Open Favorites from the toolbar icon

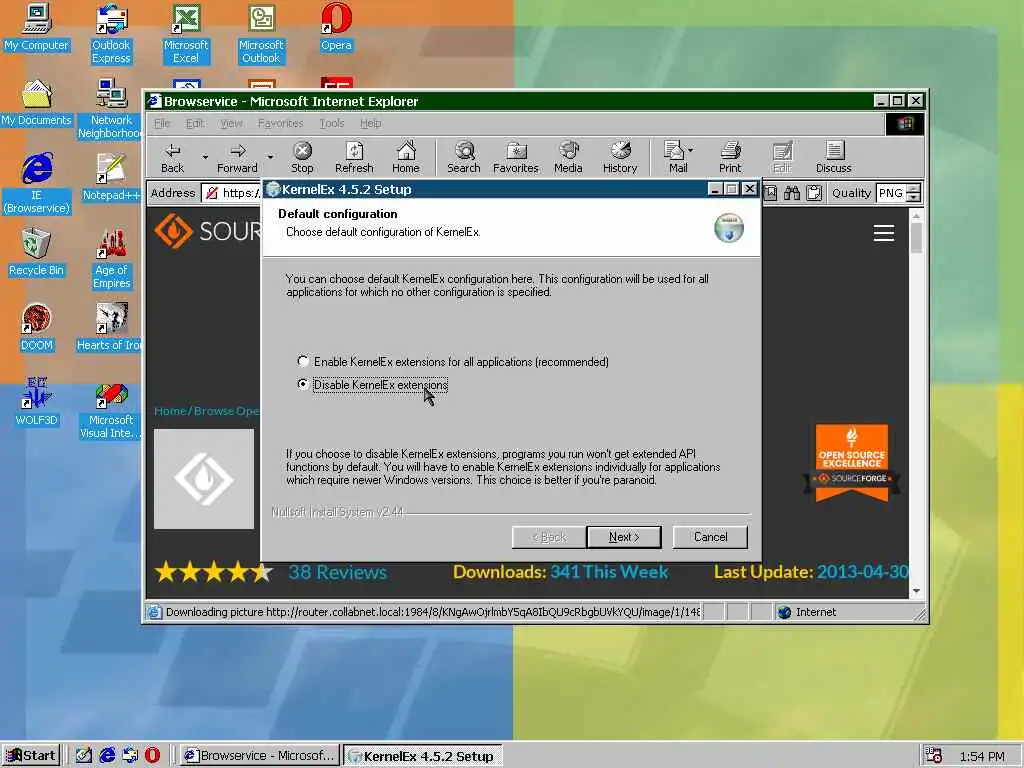(515, 158)
